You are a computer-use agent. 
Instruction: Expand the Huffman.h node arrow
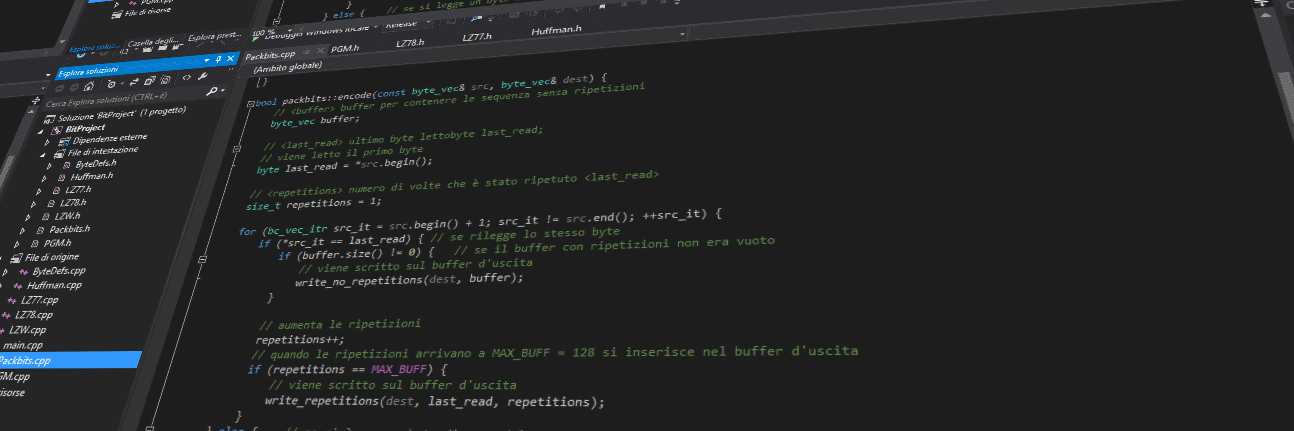(44, 178)
